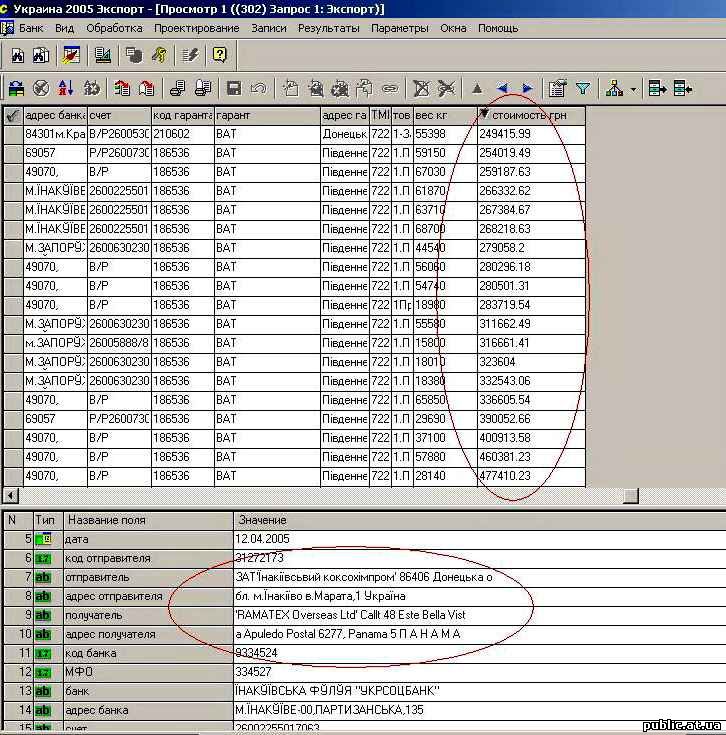Select row marker for value 477410.23 row
The width and height of the screenshot is (726, 735).
click(x=12, y=476)
